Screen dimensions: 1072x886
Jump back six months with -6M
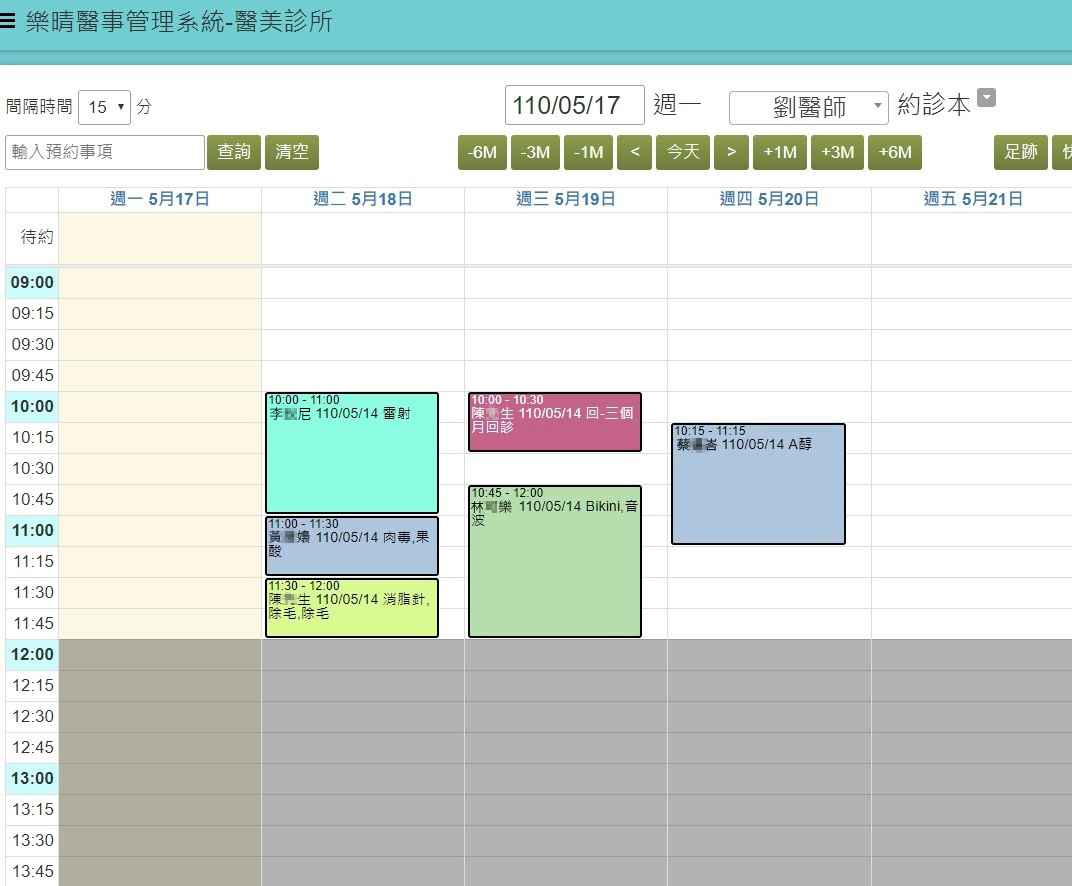483,152
